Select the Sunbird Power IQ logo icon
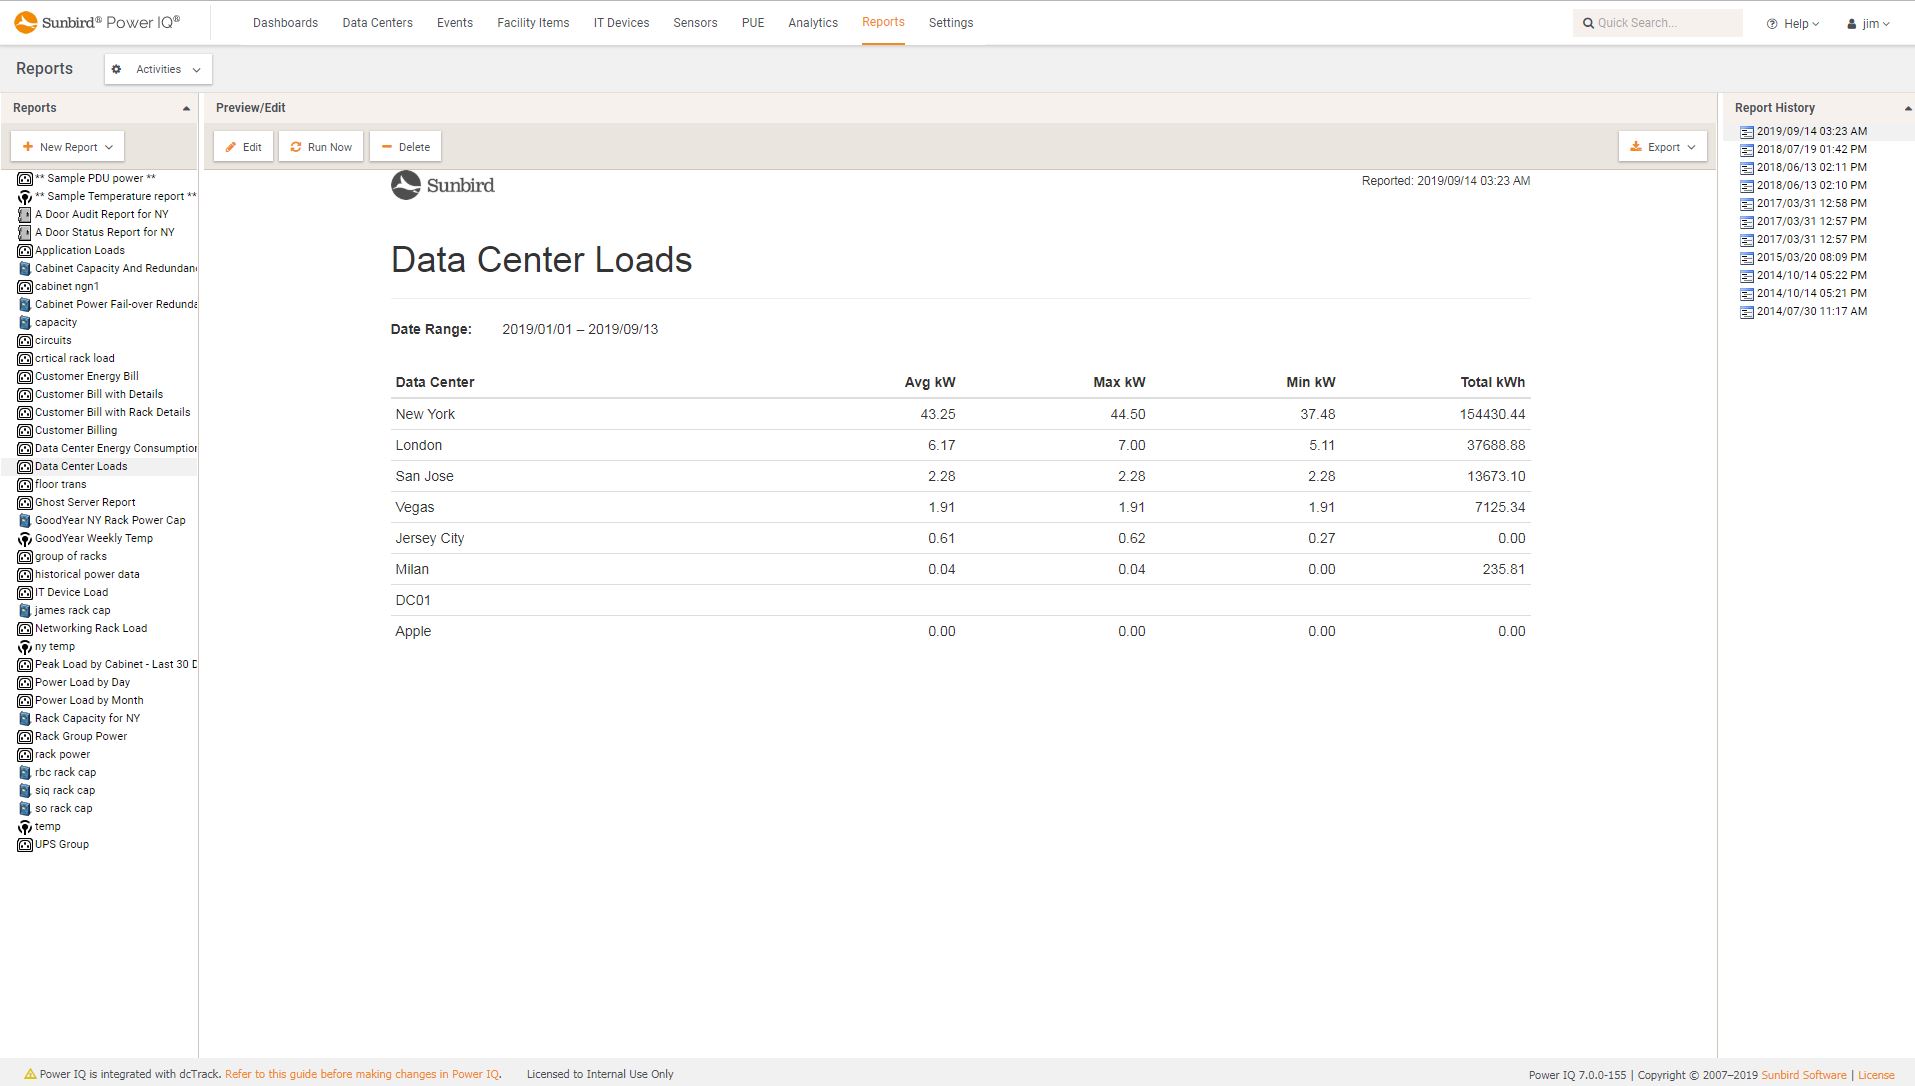The height and width of the screenshot is (1086, 1915). coord(26,21)
